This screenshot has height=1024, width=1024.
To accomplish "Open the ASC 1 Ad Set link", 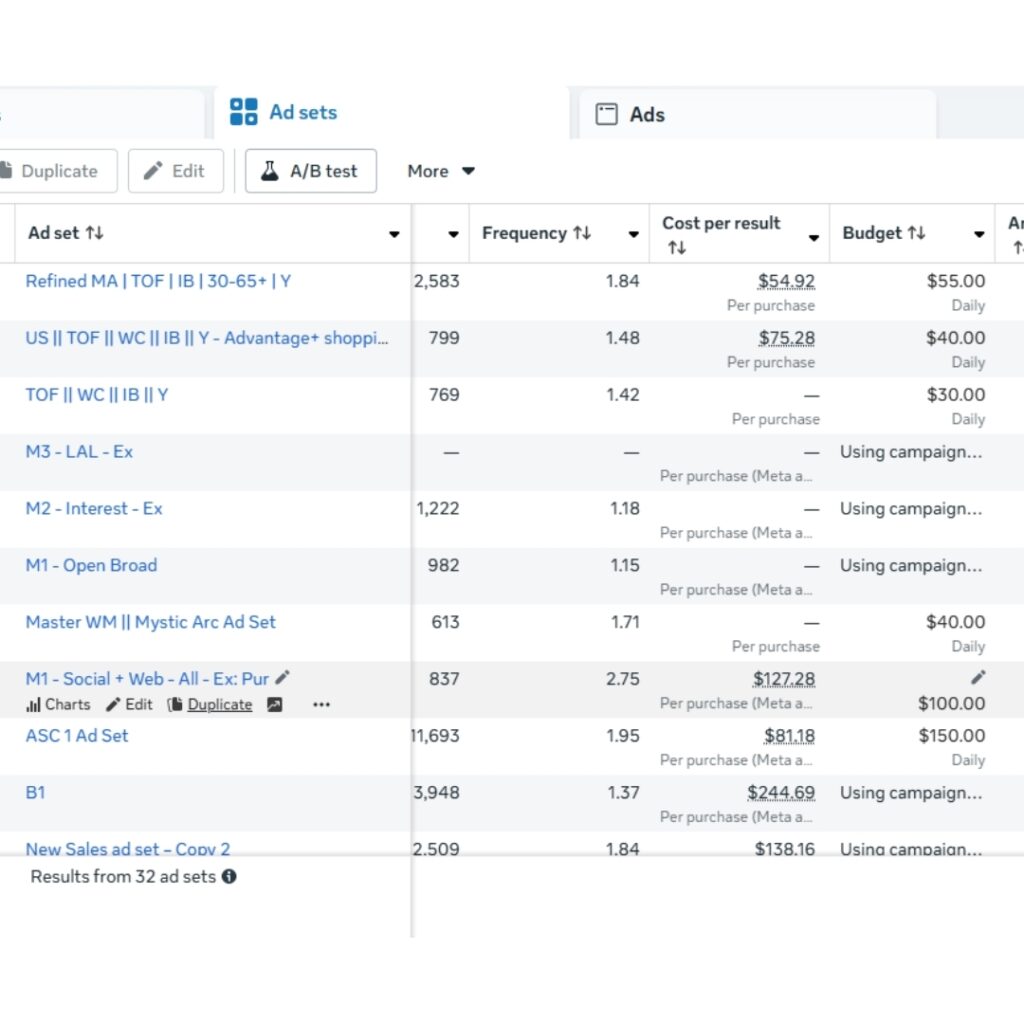I will click(77, 735).
